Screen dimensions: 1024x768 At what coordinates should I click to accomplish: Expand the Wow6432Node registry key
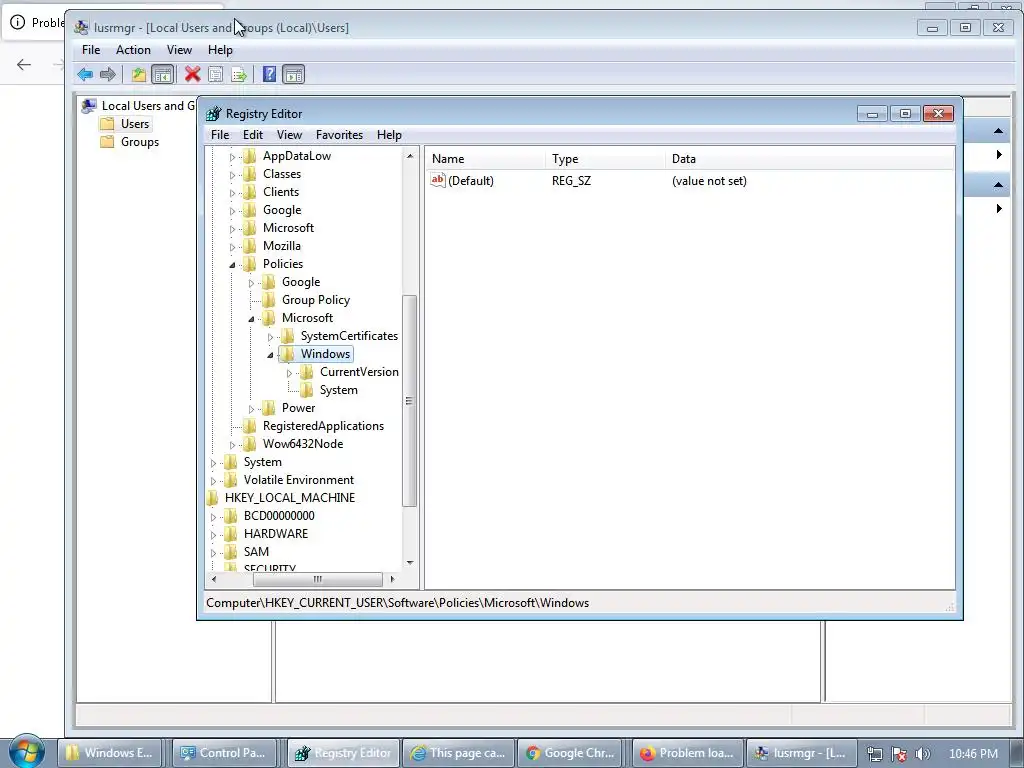coord(232,445)
